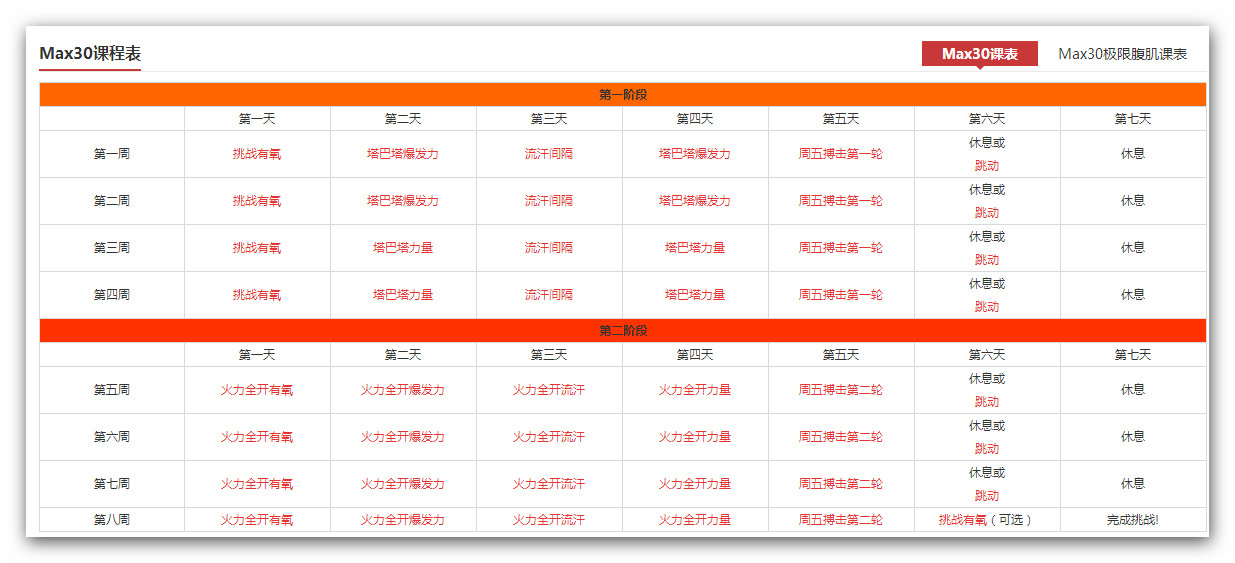Click the Max30课程表 heading

coord(90,54)
